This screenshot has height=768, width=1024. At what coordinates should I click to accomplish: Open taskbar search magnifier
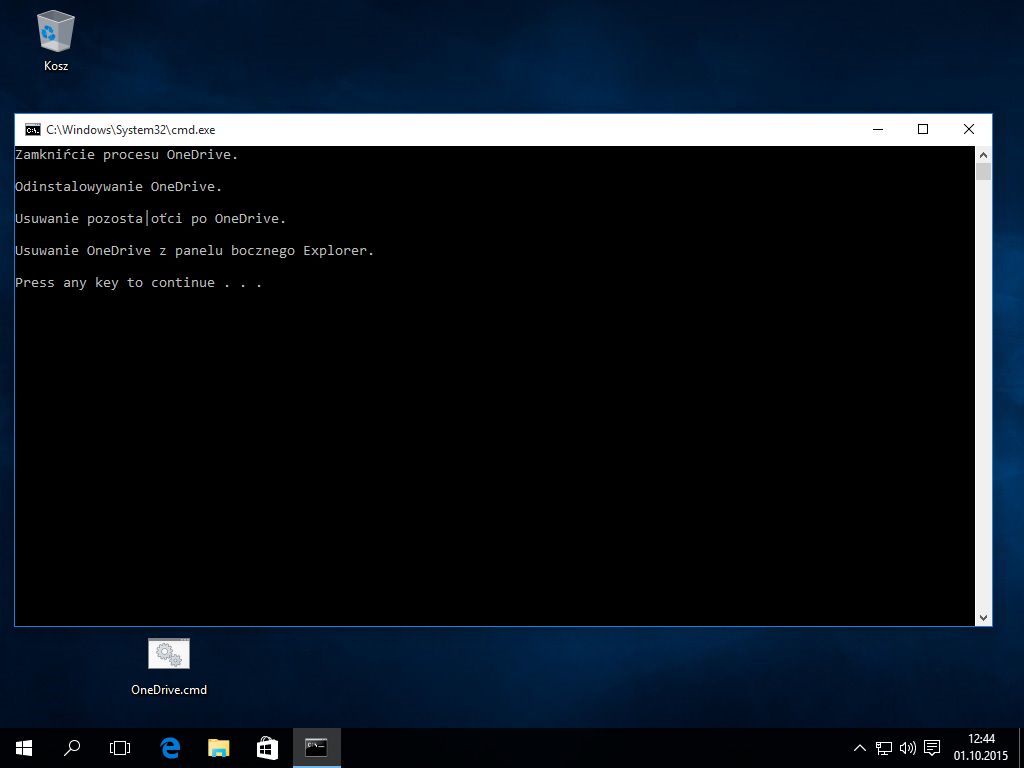coord(72,748)
